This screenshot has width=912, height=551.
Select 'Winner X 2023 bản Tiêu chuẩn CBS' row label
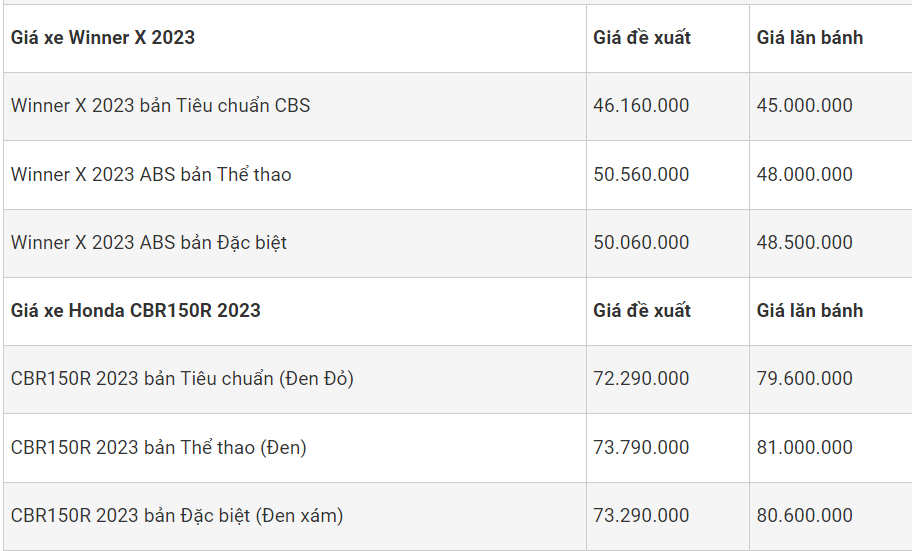[160, 105]
